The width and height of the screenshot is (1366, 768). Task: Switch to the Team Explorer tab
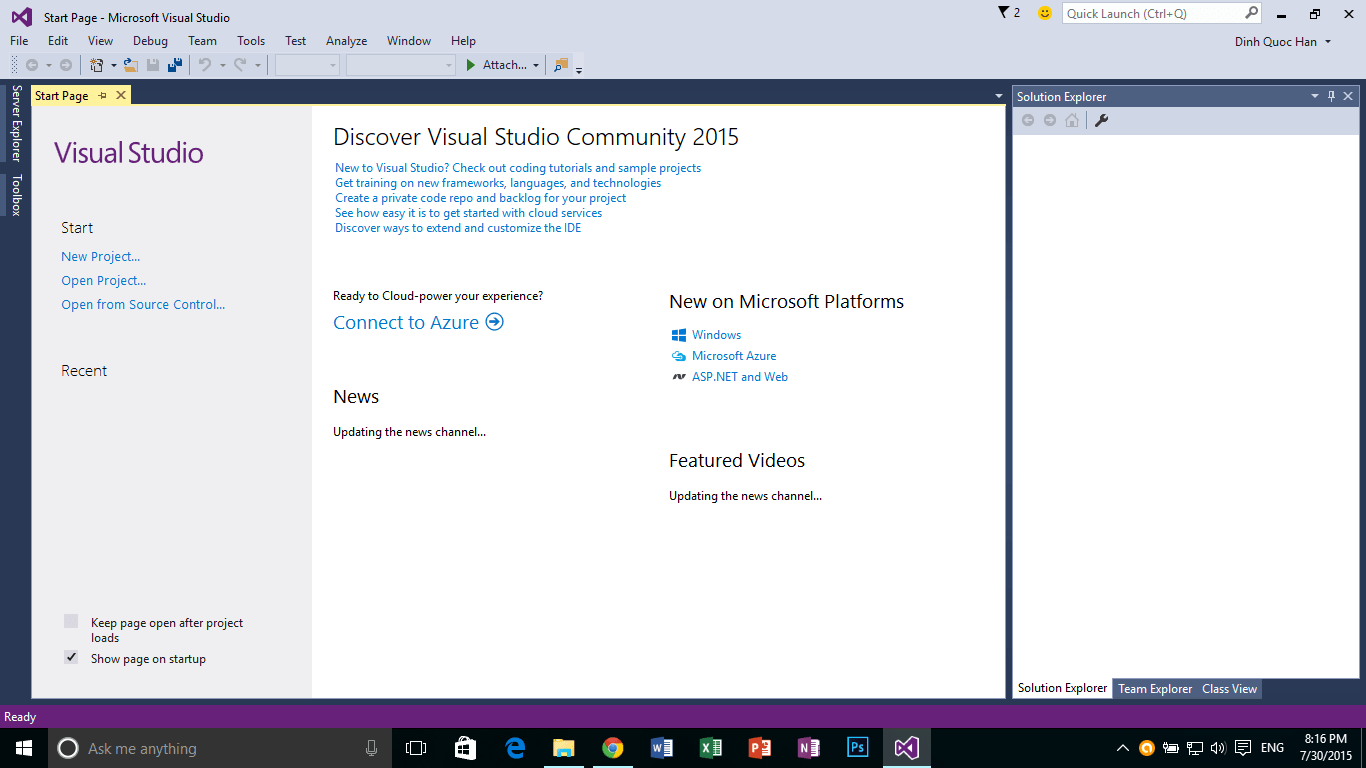tap(1155, 688)
